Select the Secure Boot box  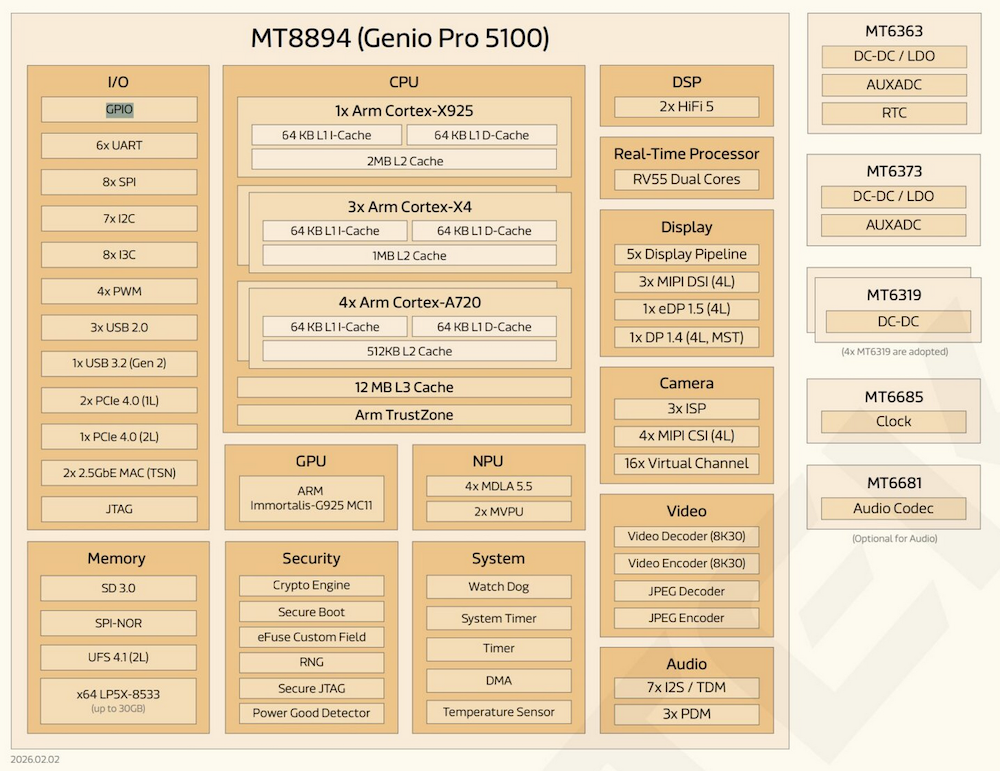pos(311,612)
